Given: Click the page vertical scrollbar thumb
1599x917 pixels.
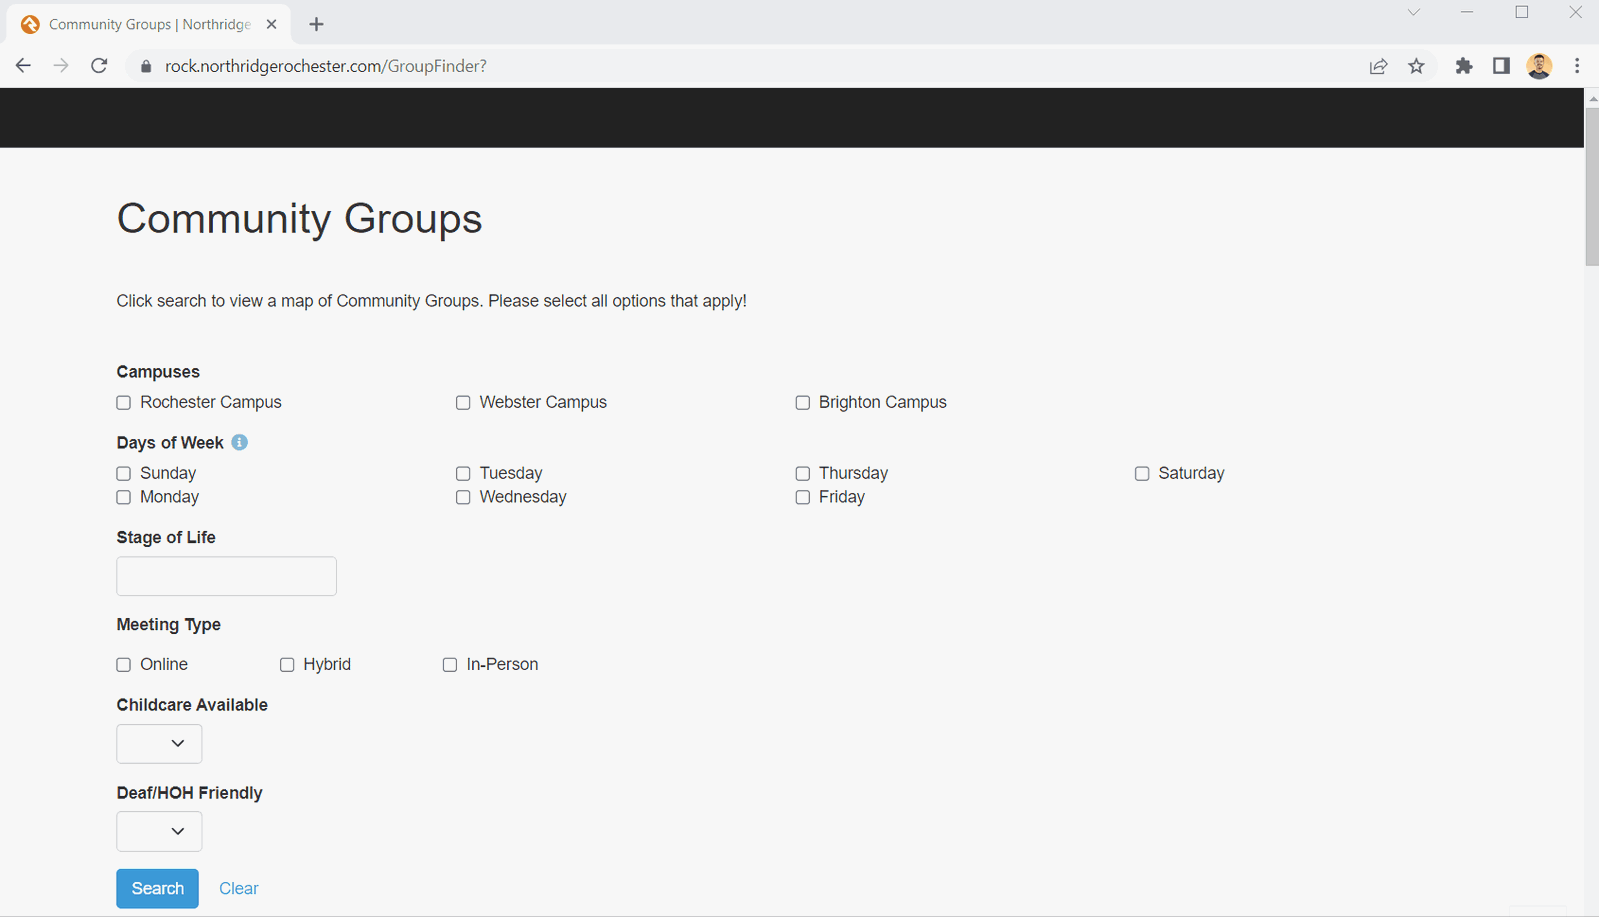Looking at the screenshot, I should tap(1591, 186).
